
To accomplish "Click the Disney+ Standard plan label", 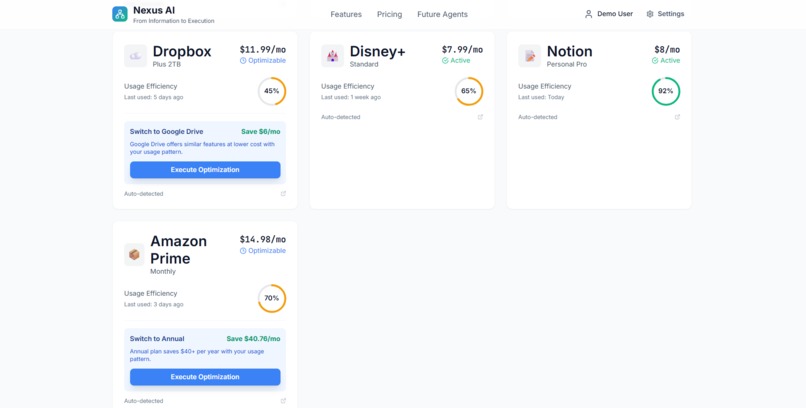I will (x=364, y=64).
